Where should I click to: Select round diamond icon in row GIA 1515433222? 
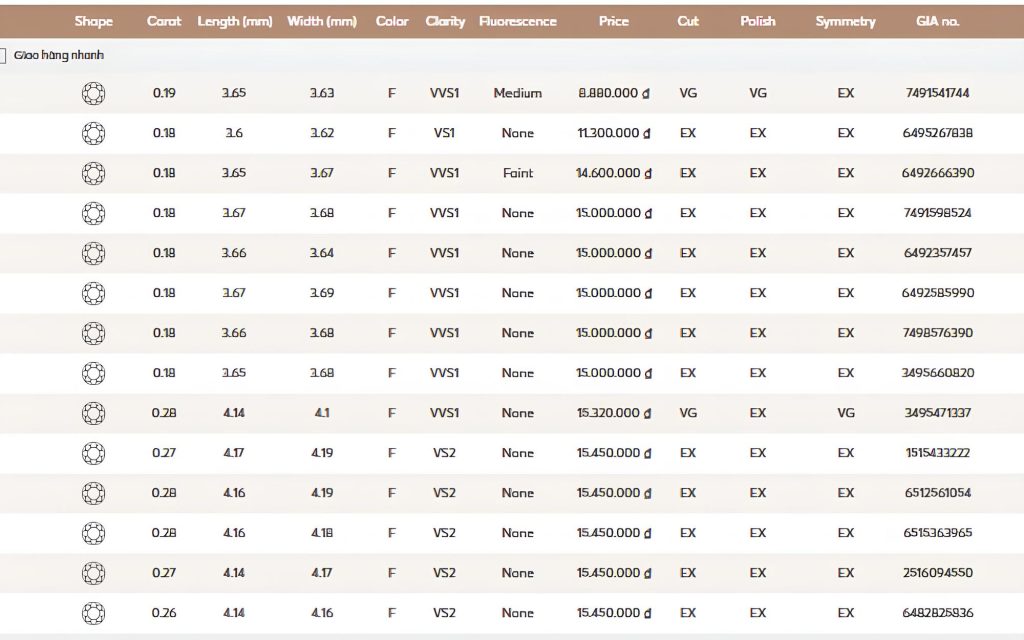93,453
